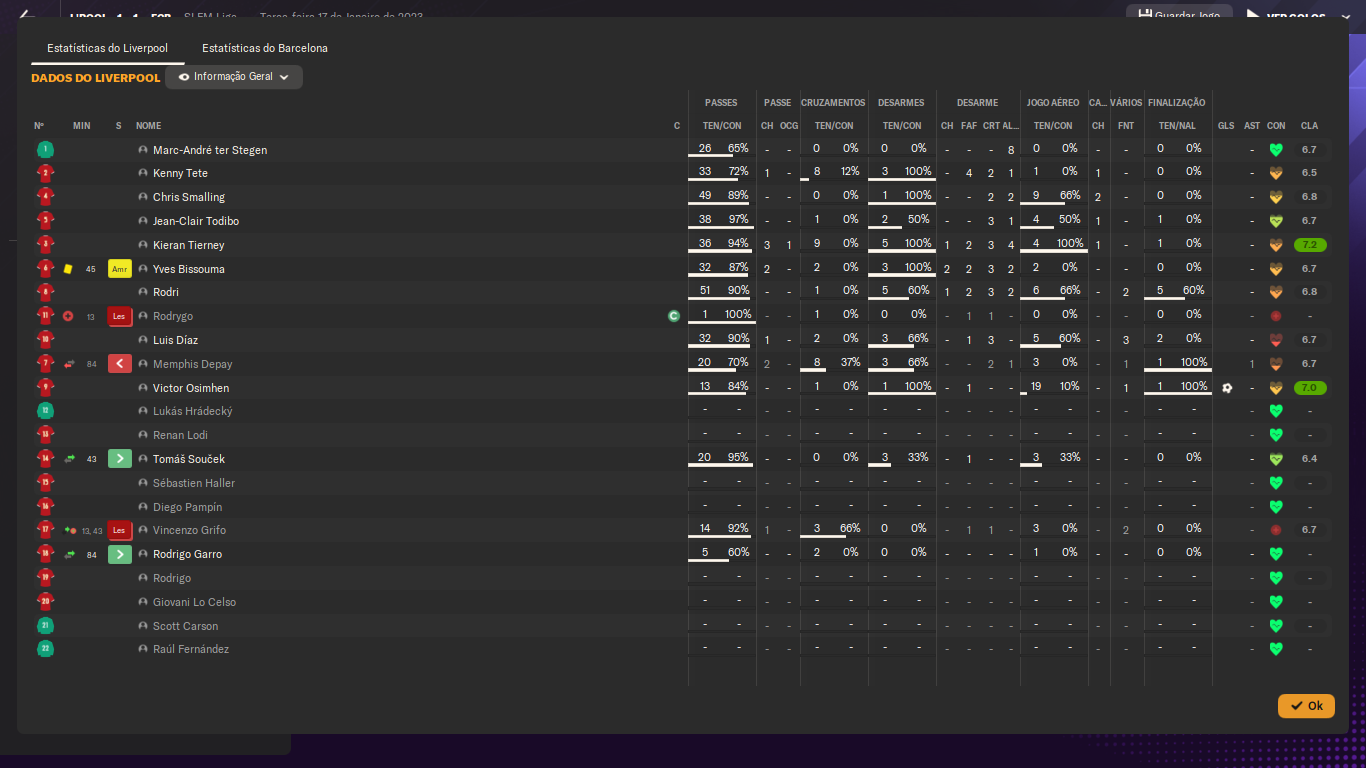Sort by the PASSES column header
This screenshot has width=1366, height=768.
(x=721, y=103)
